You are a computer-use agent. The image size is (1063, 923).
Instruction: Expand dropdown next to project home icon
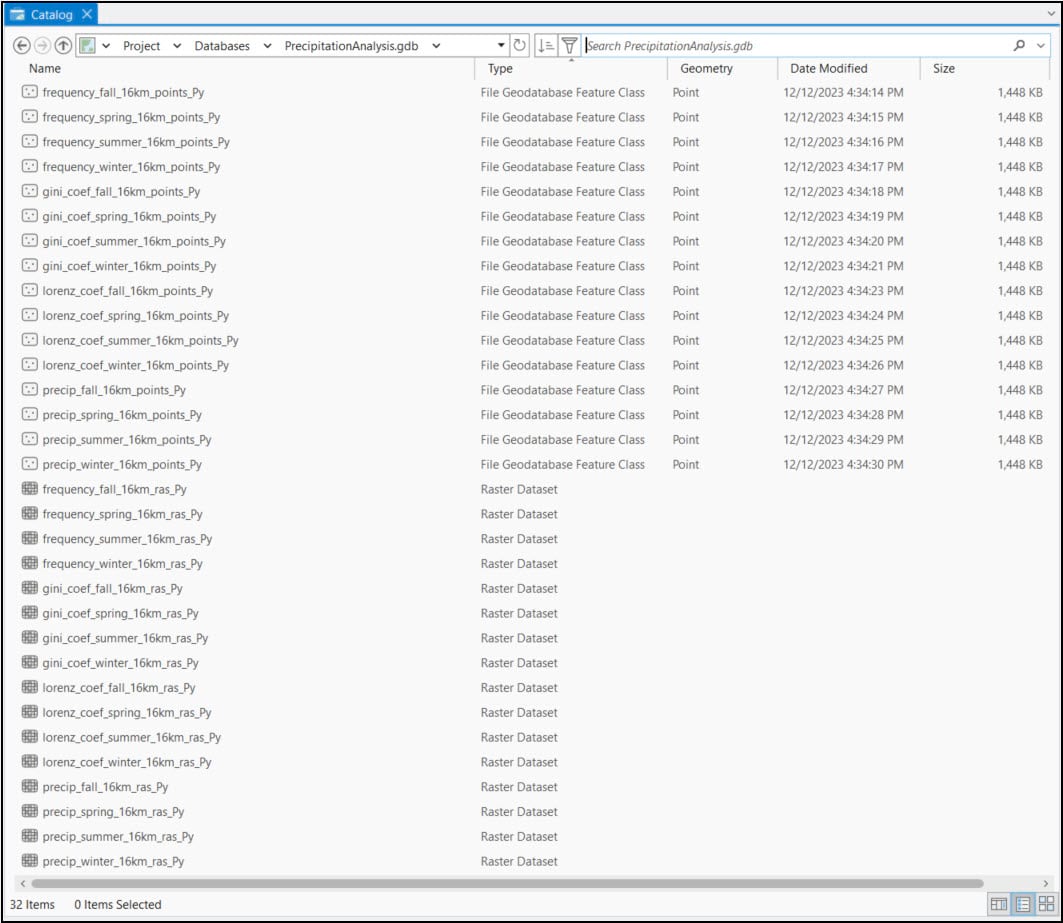point(106,46)
